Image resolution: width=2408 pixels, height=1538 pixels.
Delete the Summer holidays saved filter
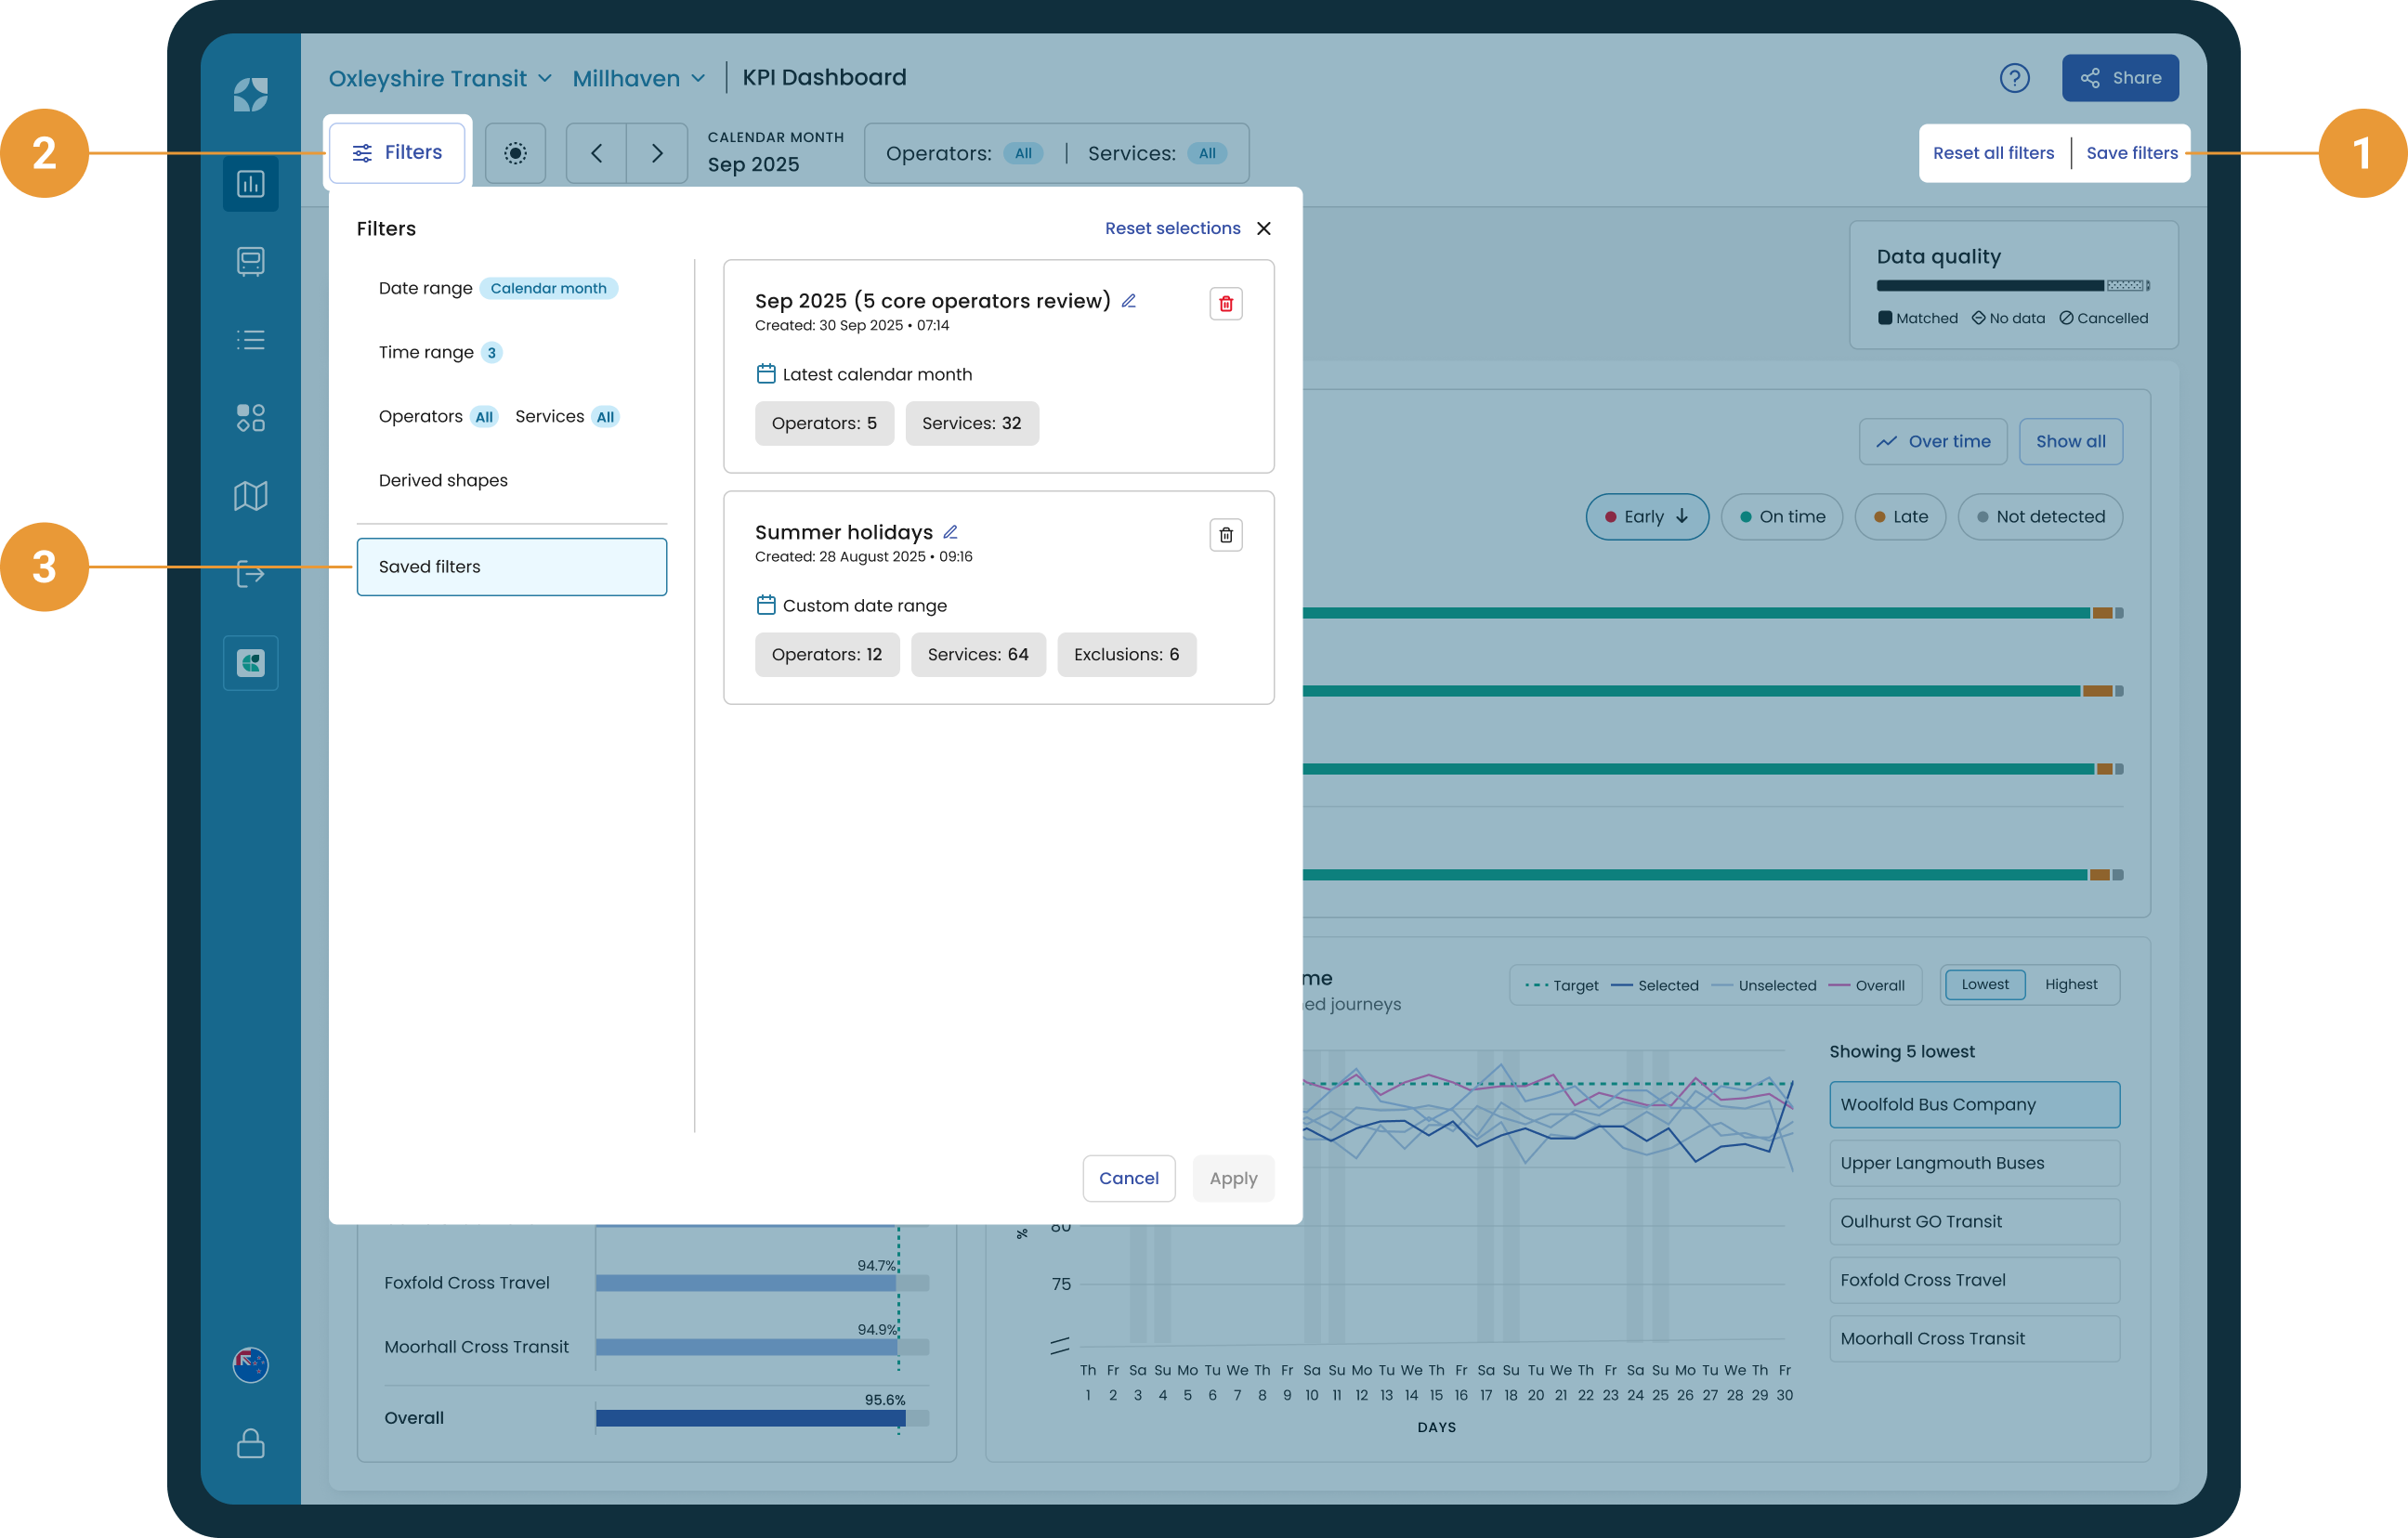click(x=1226, y=535)
